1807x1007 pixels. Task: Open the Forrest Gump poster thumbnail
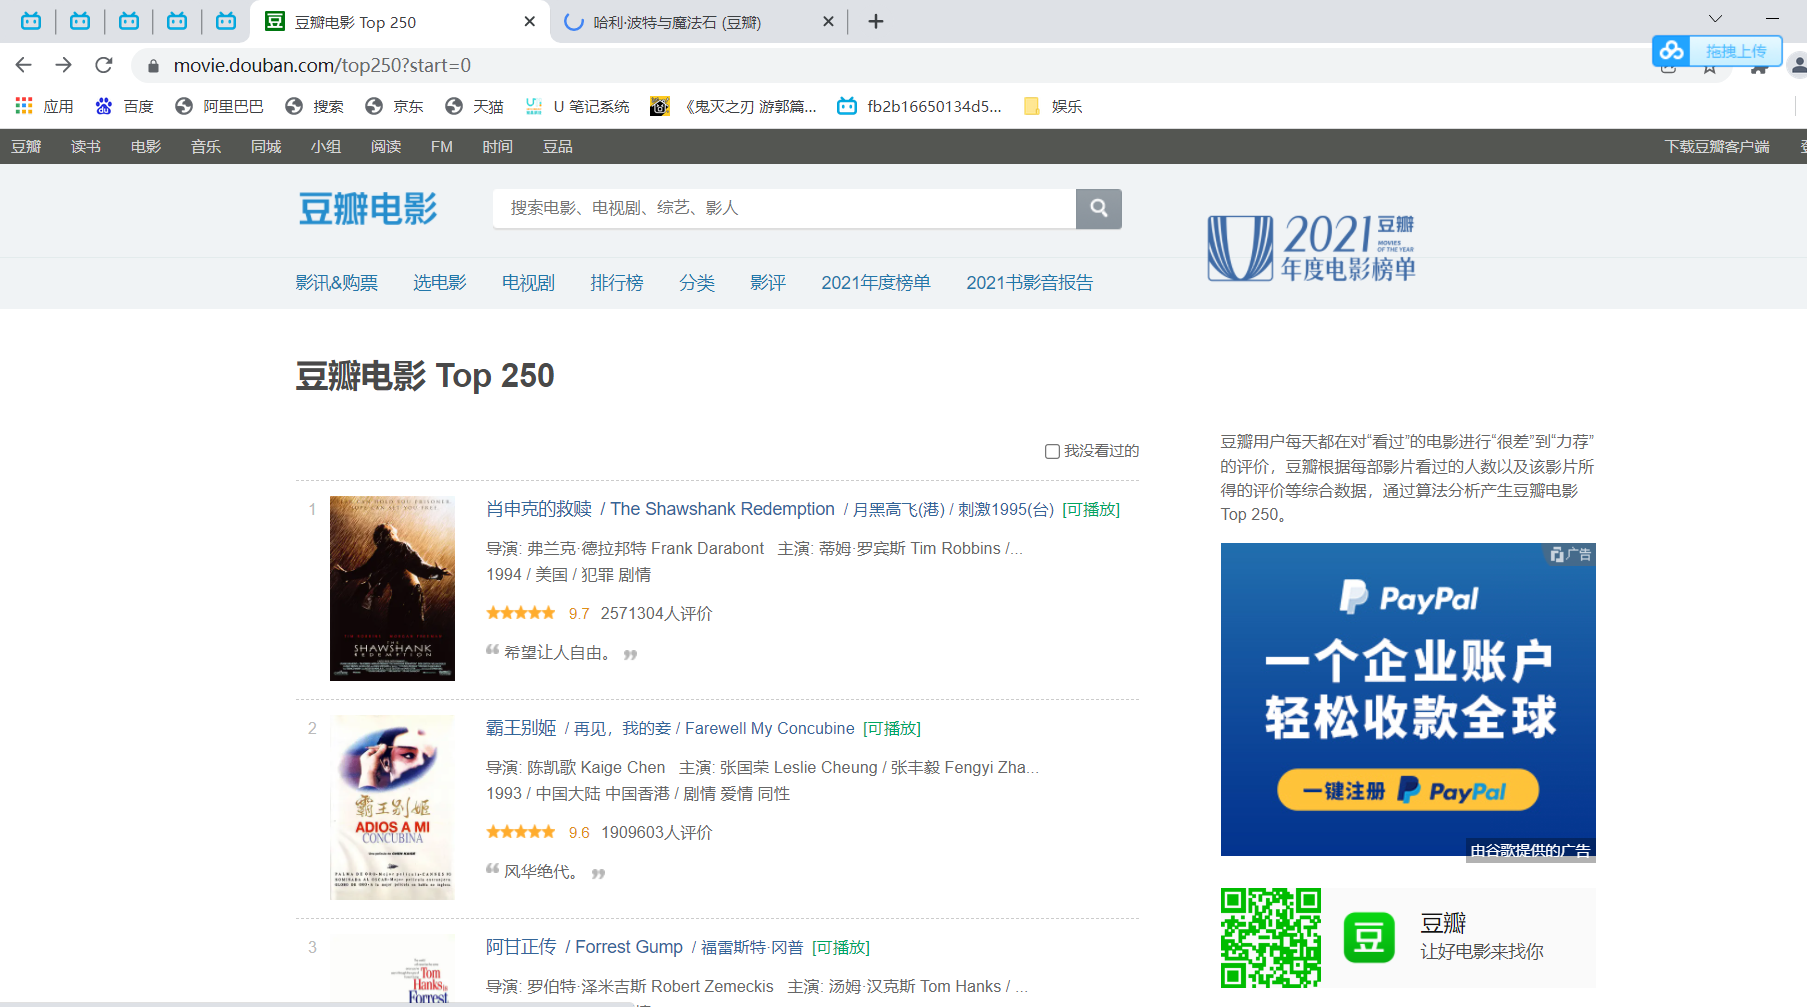392,970
